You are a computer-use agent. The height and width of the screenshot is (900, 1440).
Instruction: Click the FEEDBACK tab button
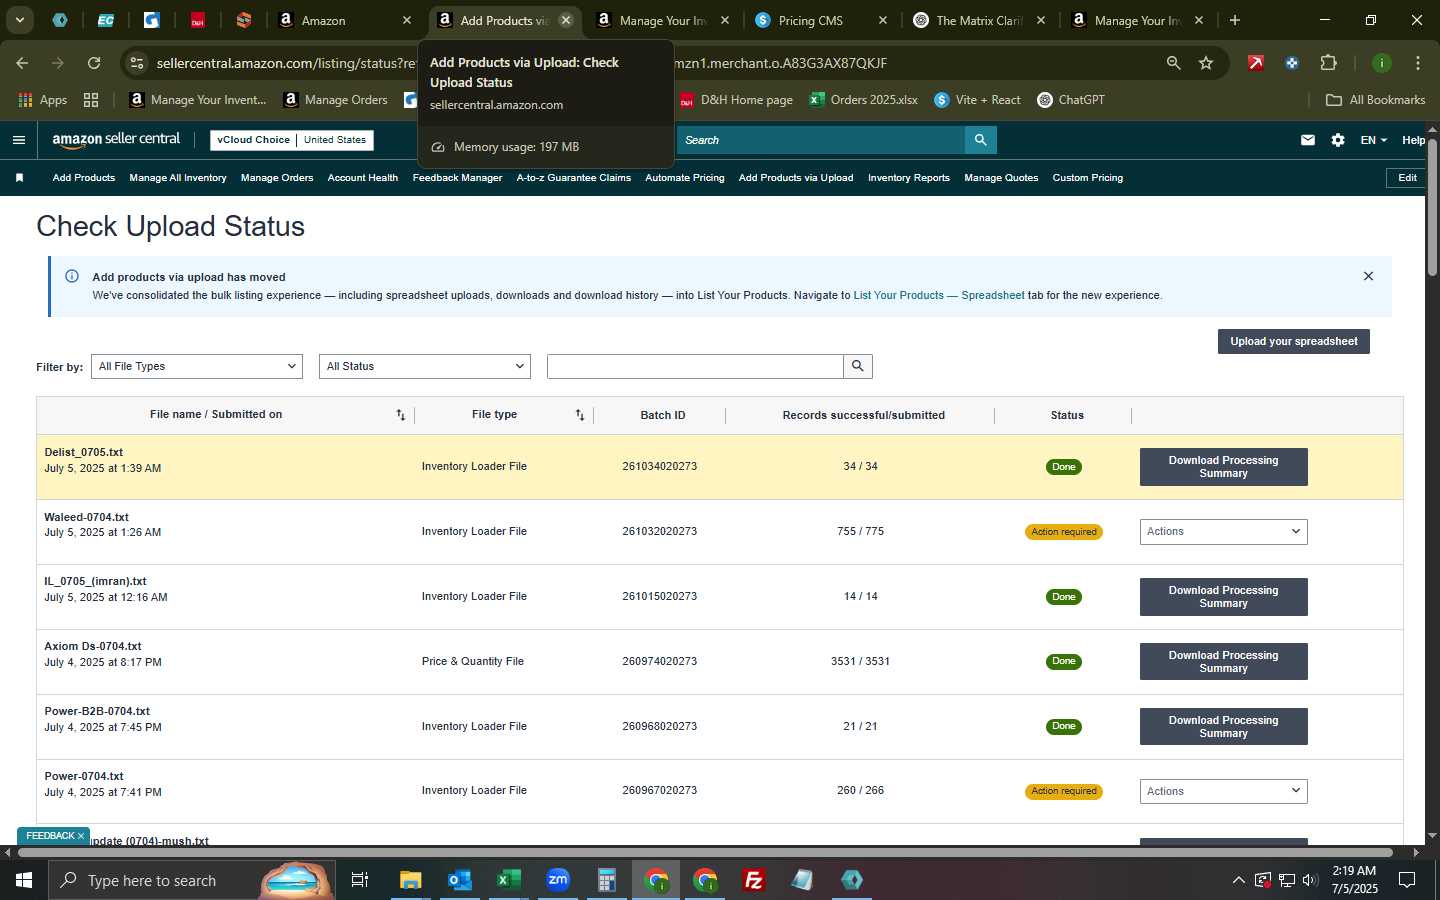(x=50, y=836)
